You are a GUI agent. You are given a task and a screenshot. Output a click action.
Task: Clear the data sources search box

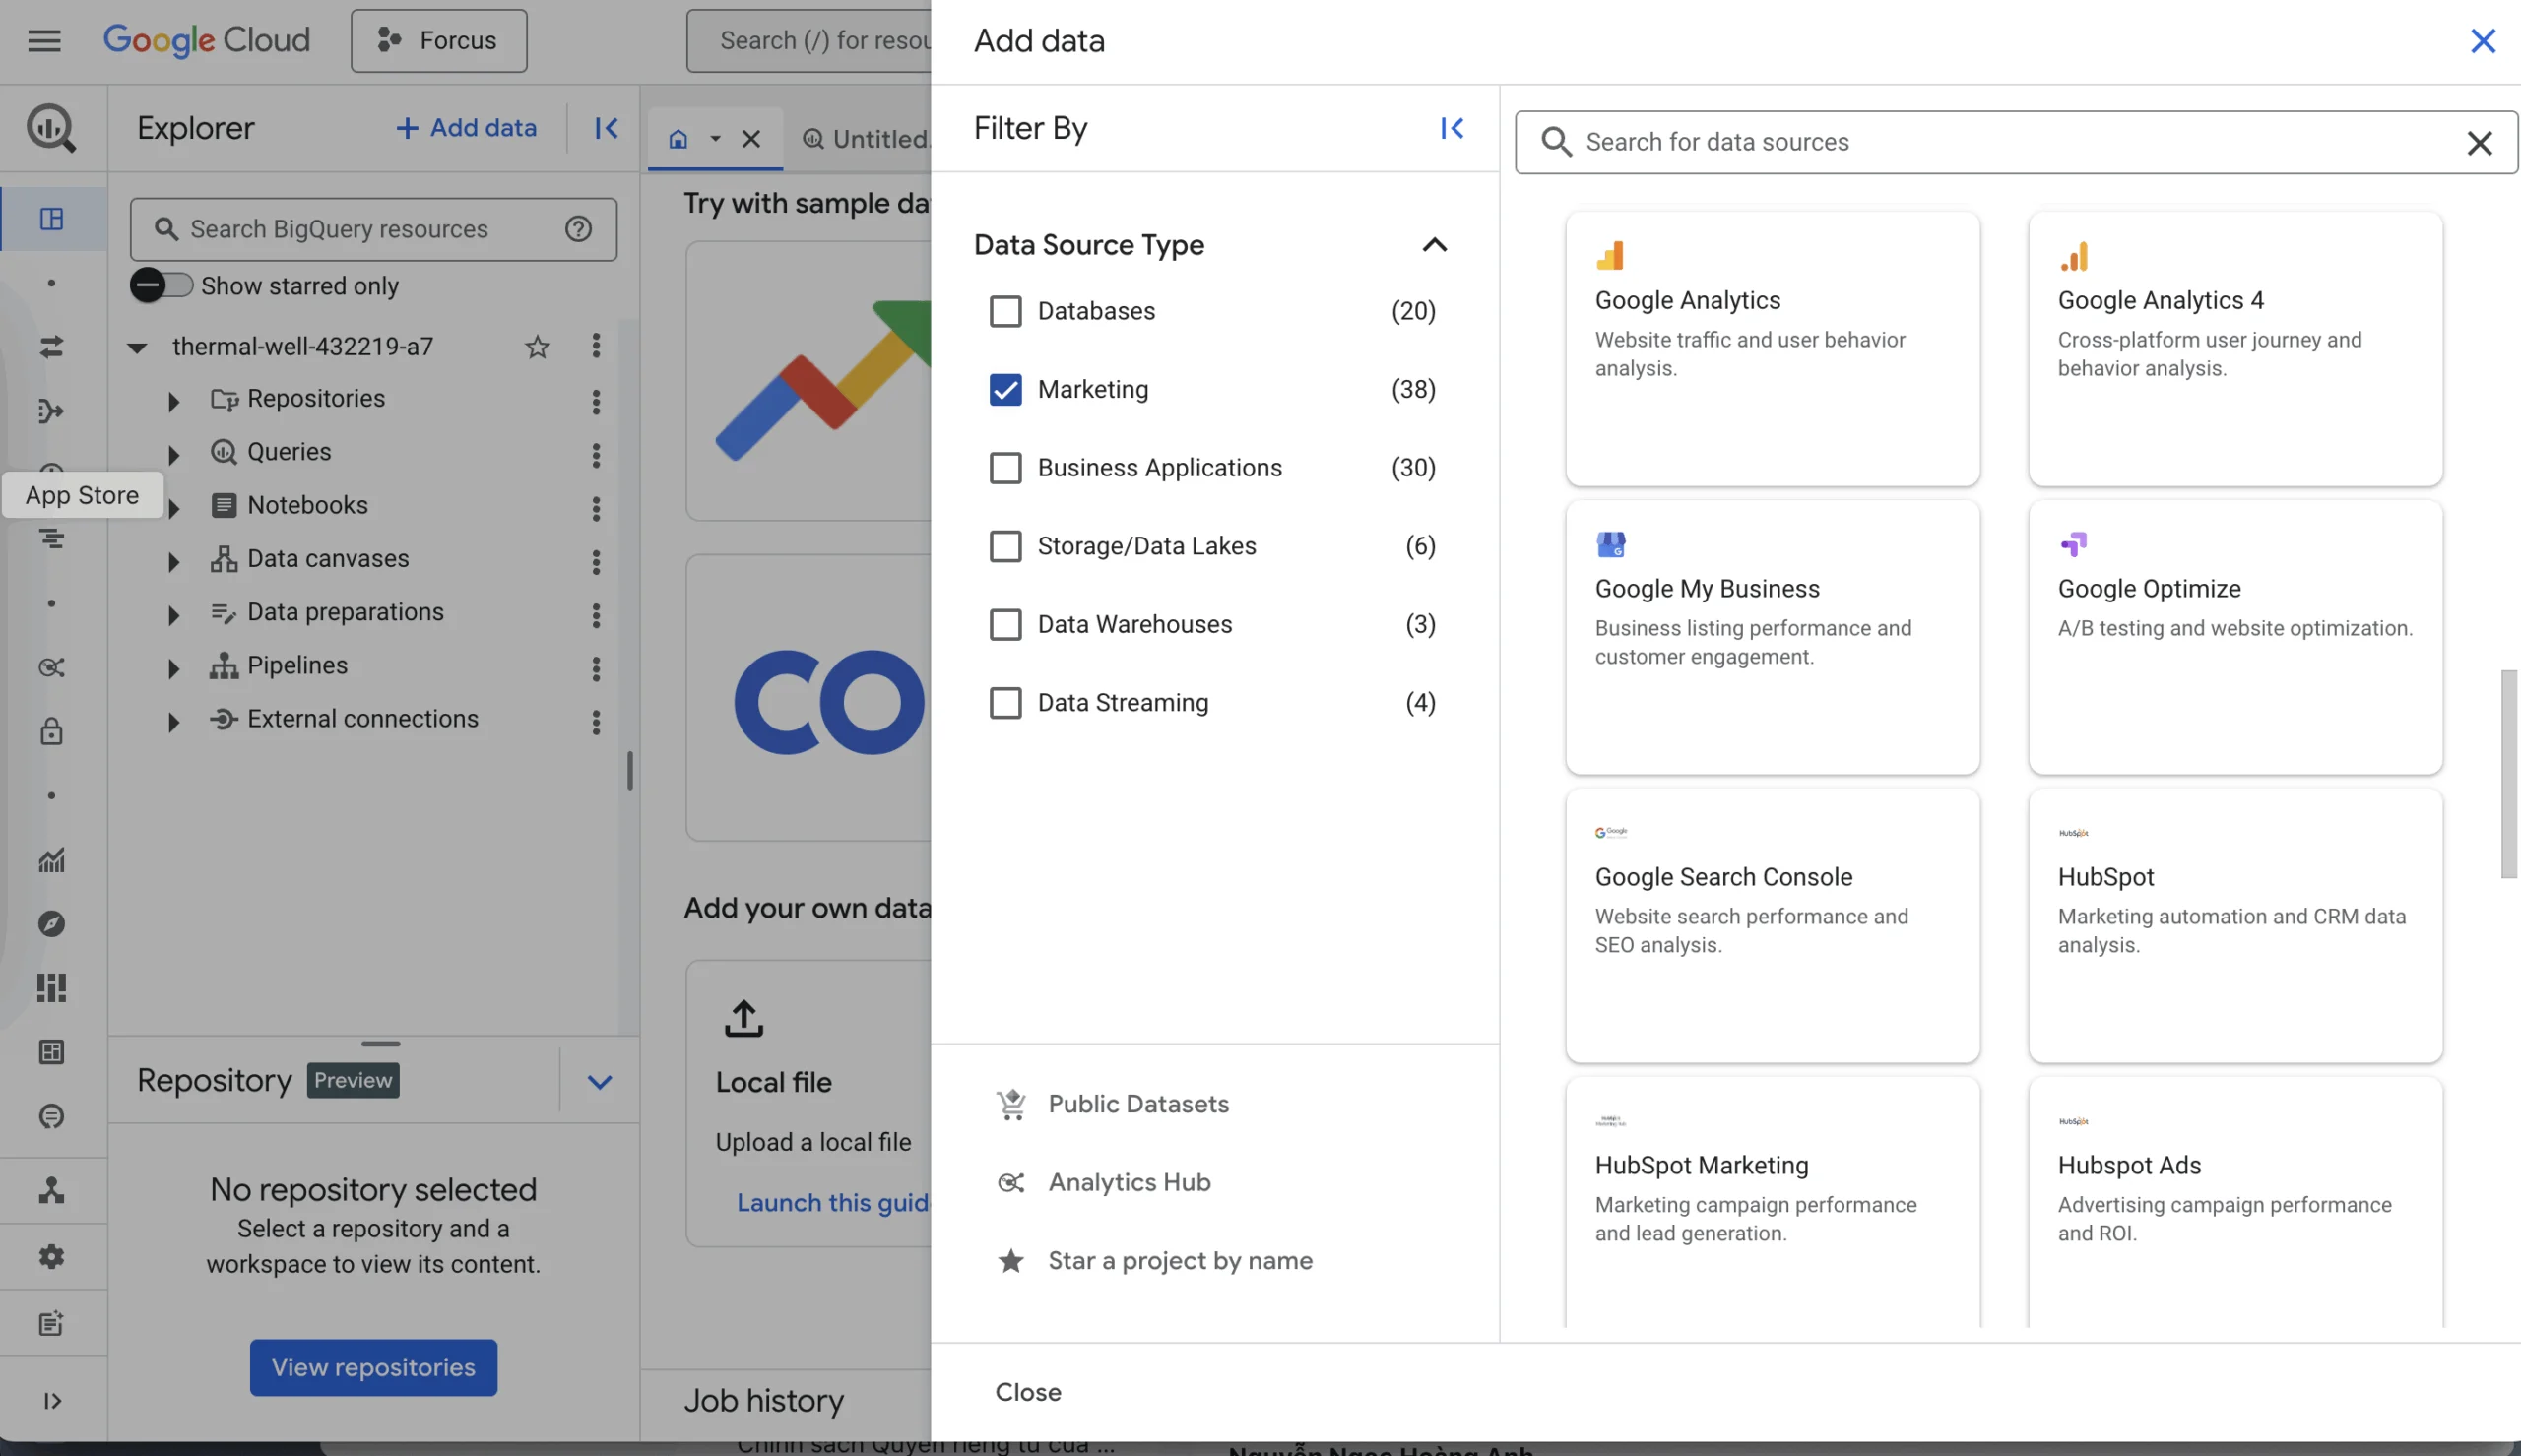(2478, 143)
